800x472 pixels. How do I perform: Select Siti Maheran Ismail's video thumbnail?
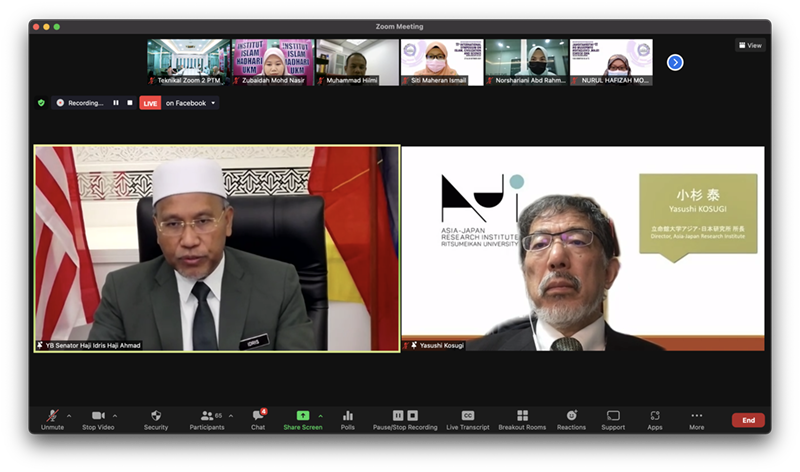[x=441, y=62]
